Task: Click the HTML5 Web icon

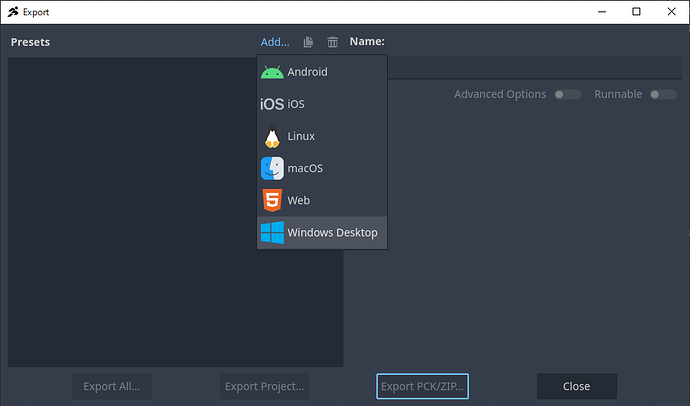Action: pos(272,200)
